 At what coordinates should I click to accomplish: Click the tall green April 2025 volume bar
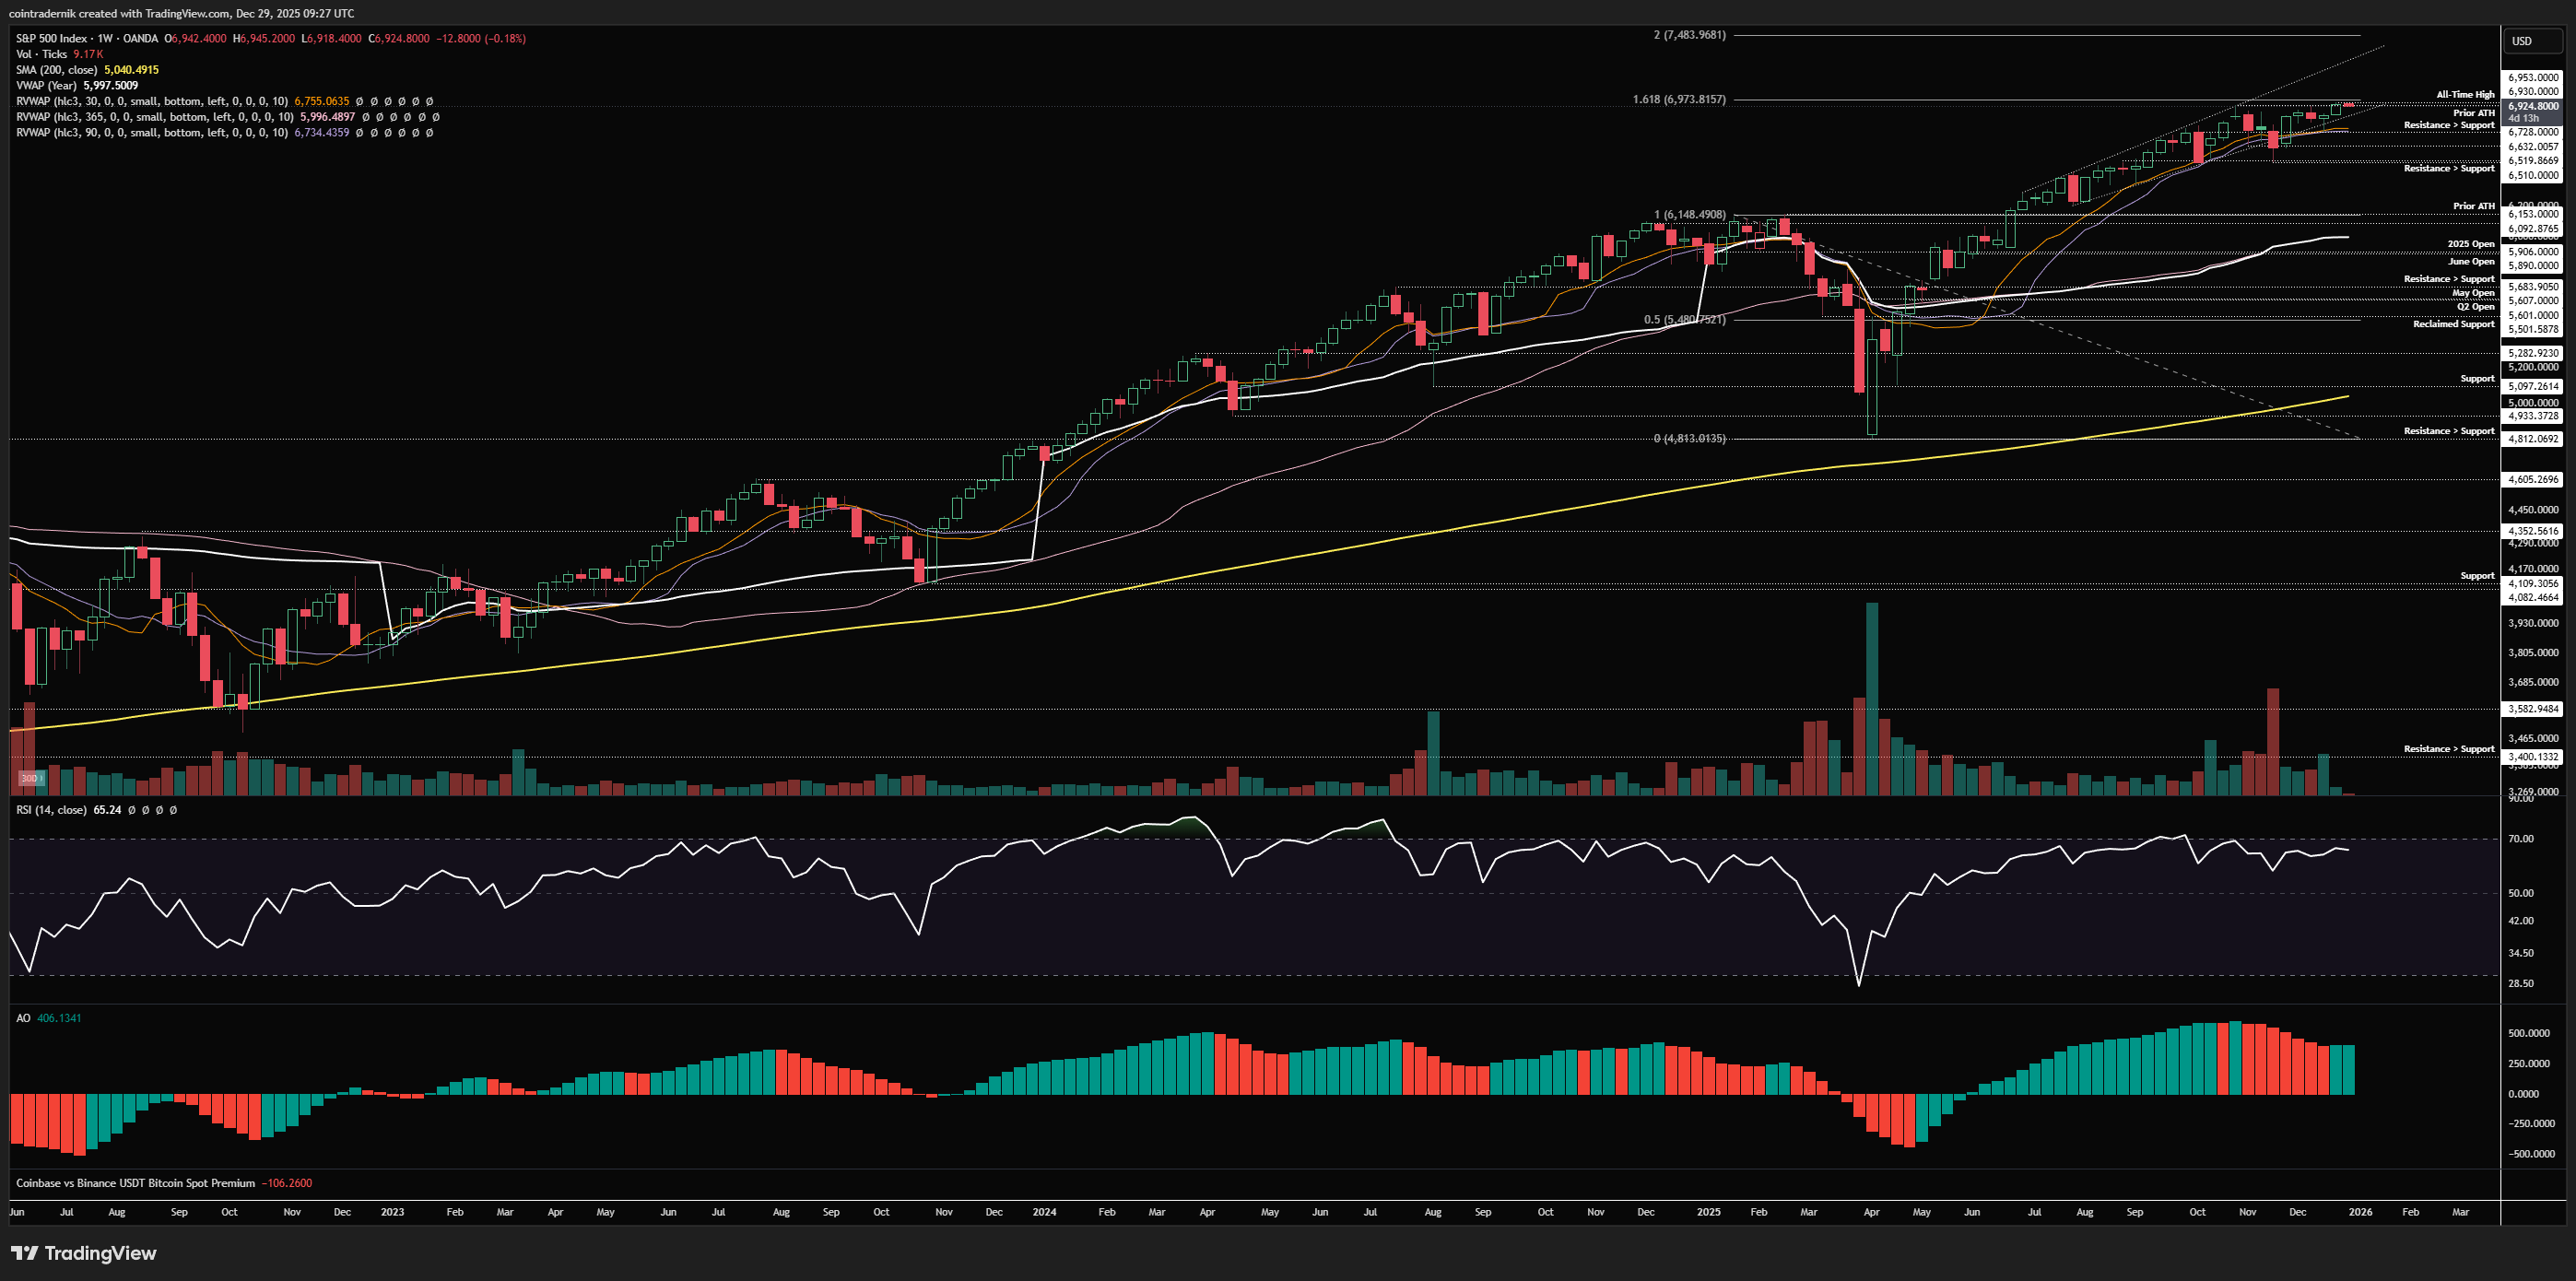pyautogui.click(x=1872, y=700)
